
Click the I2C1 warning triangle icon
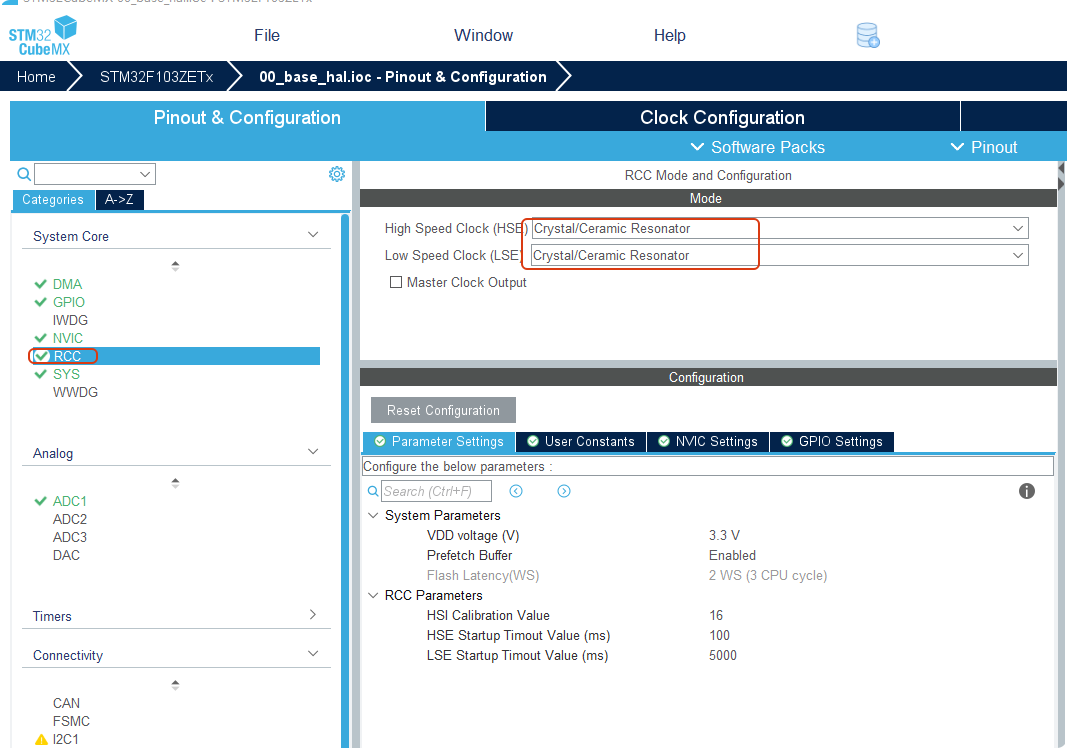(41, 739)
